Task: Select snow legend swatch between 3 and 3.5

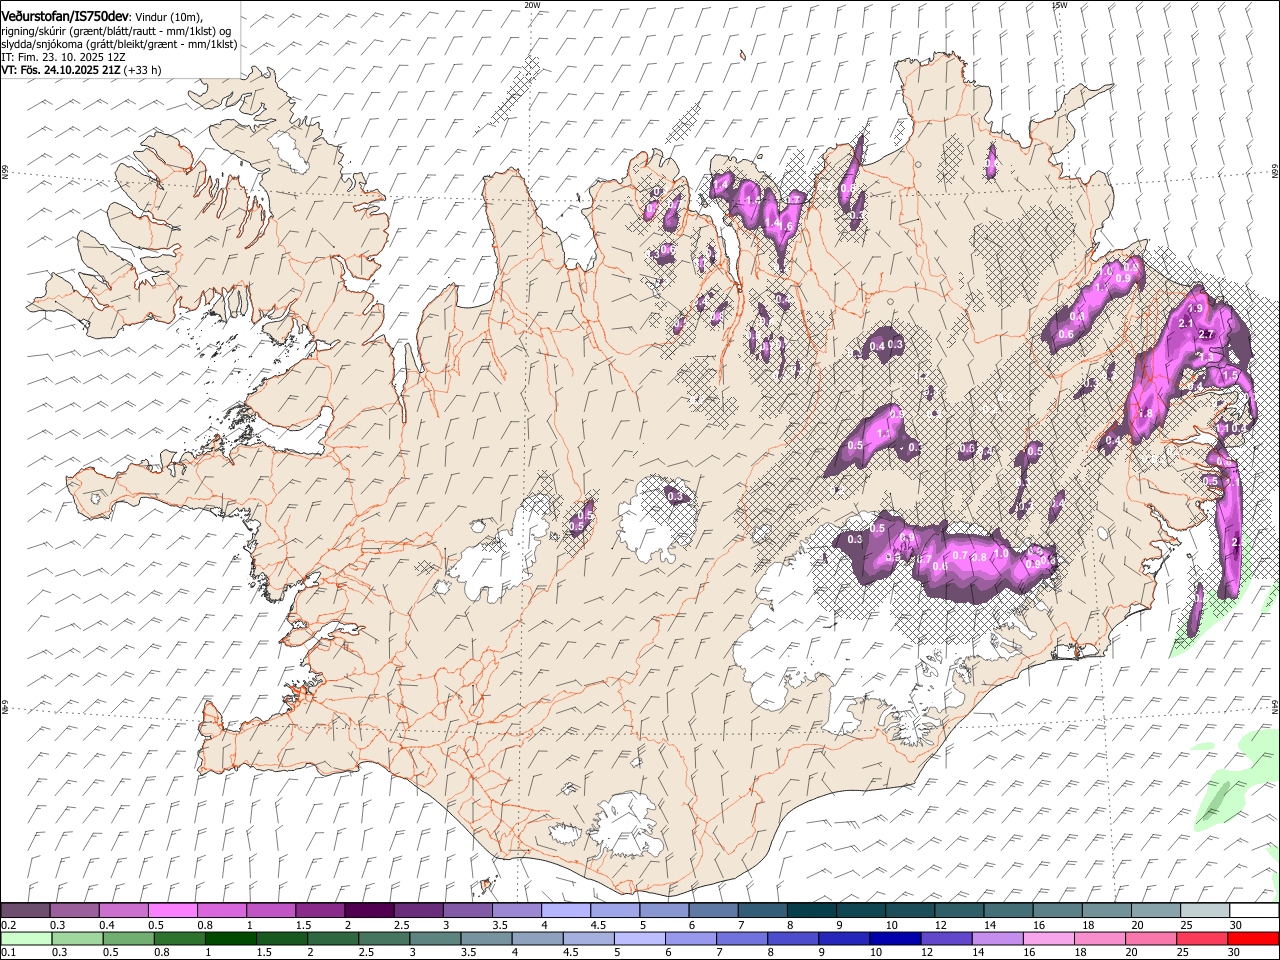Action: click(468, 911)
